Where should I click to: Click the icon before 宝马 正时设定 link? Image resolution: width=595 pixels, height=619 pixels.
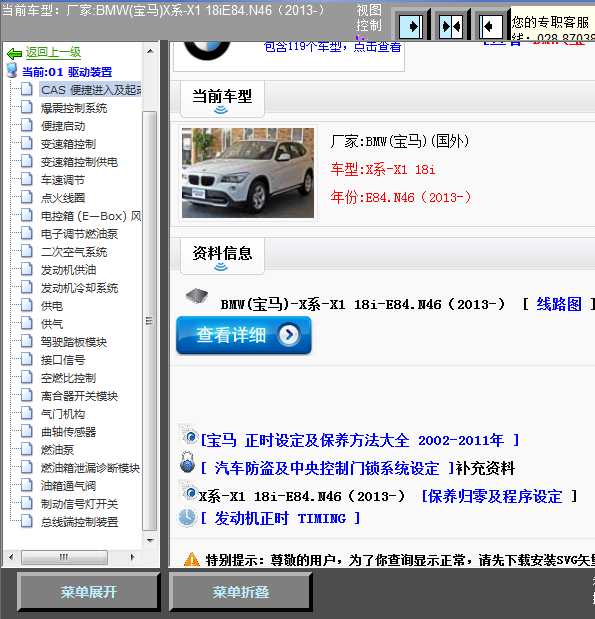(189, 435)
